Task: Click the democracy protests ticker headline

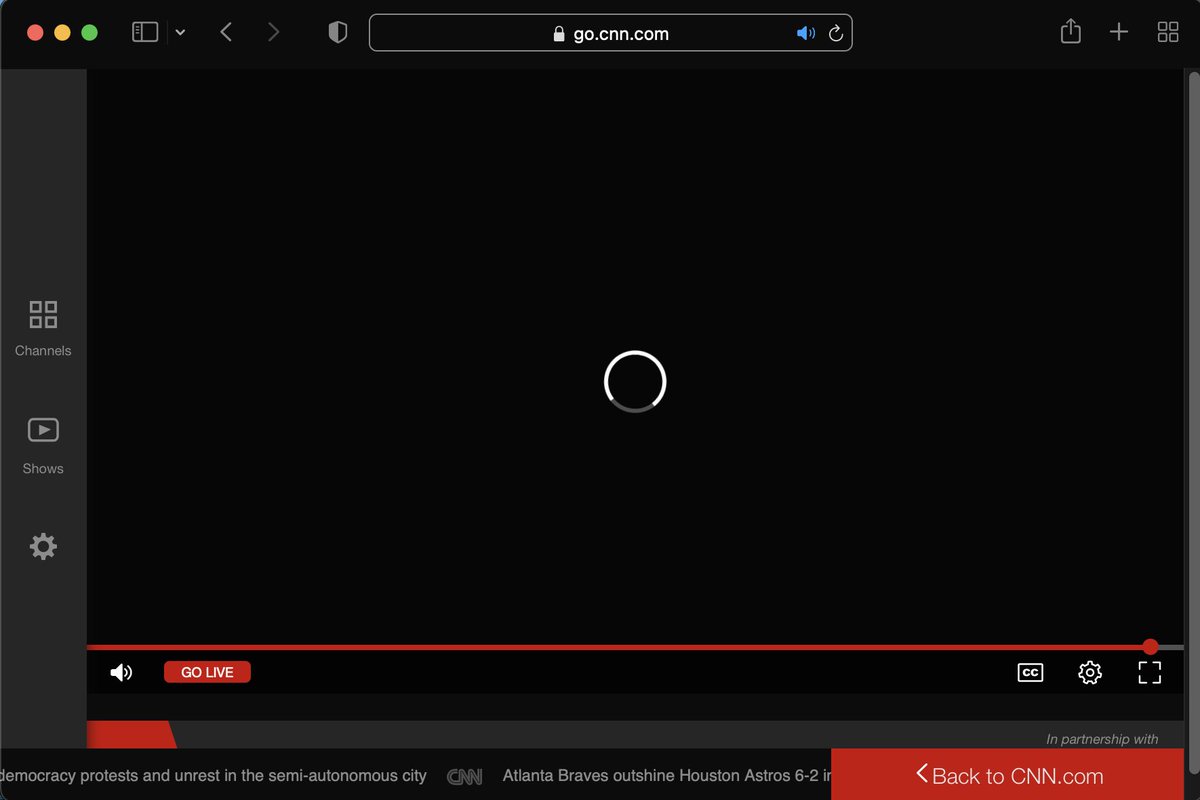Action: 213,775
